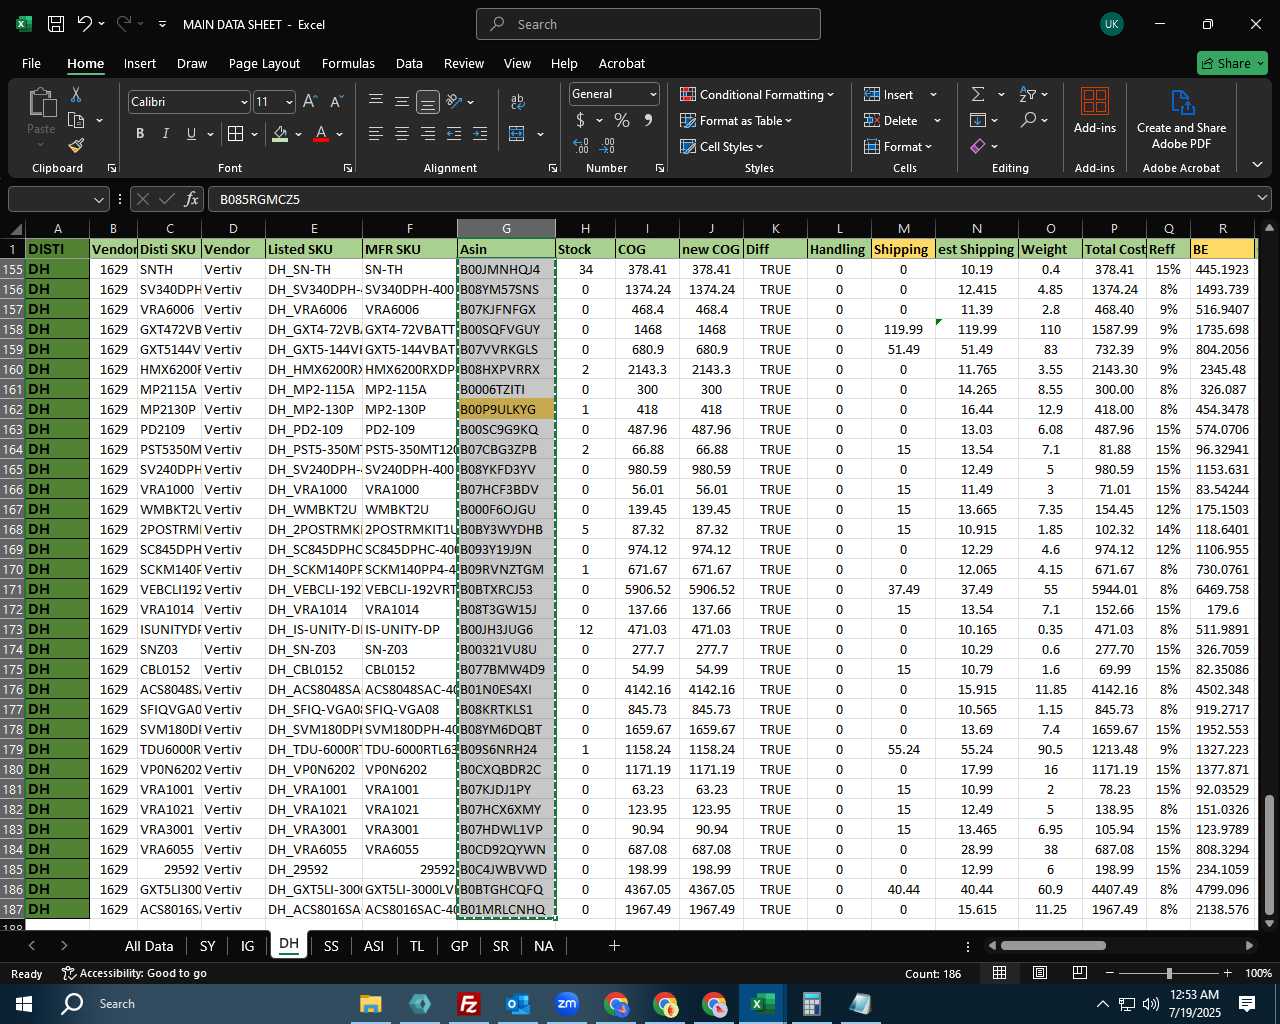Toggle Align Right
The width and height of the screenshot is (1280, 1024).
(x=428, y=134)
